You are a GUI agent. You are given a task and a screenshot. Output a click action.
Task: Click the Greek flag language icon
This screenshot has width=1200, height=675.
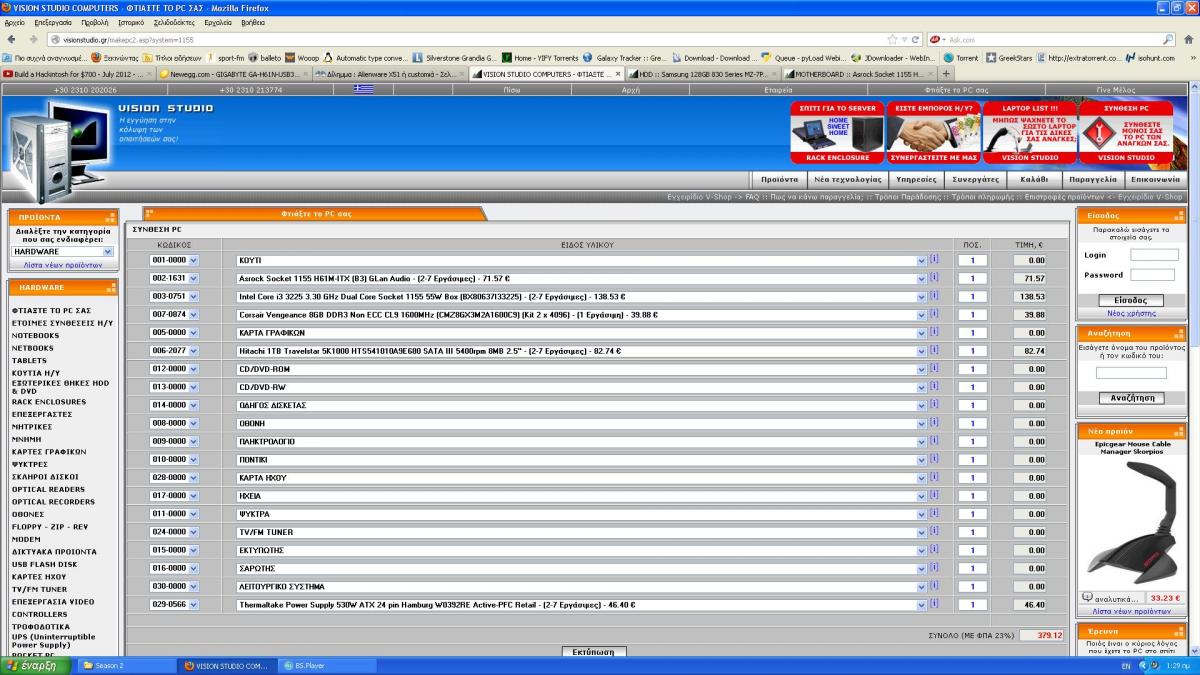coord(363,89)
